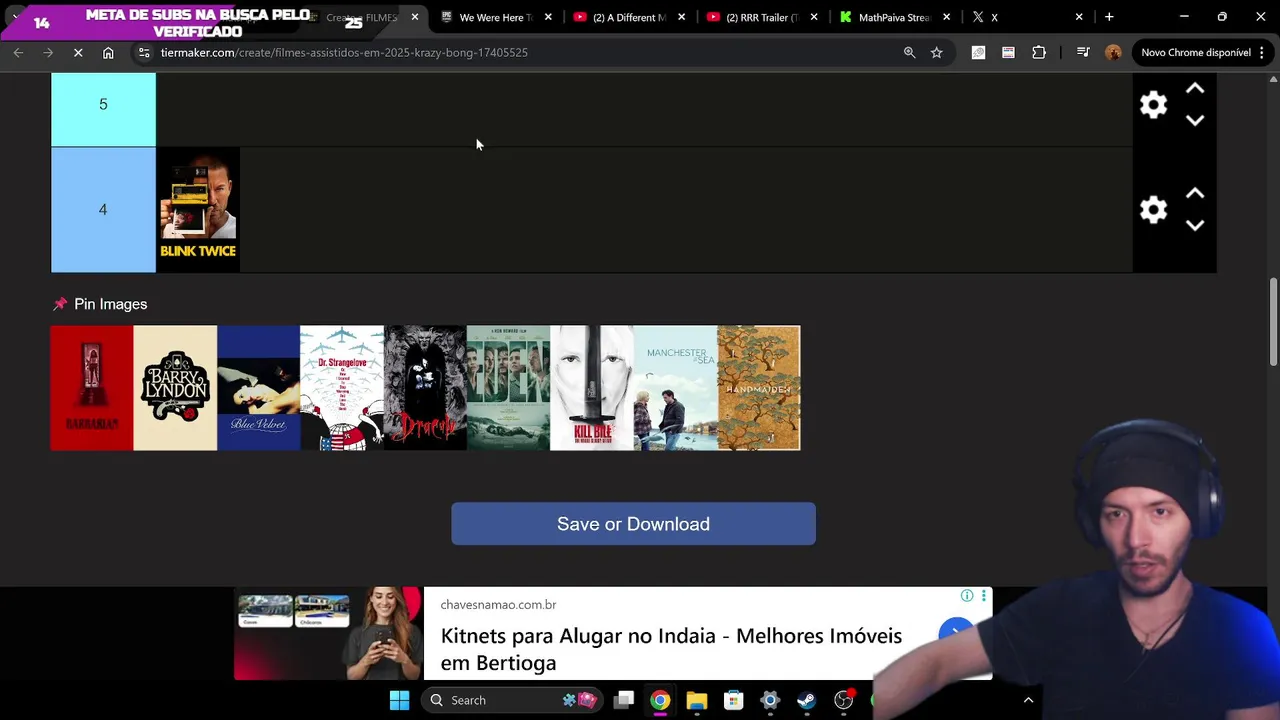Open the Chrome three-dot menu
Image resolution: width=1280 pixels, height=720 pixels.
tap(1261, 53)
